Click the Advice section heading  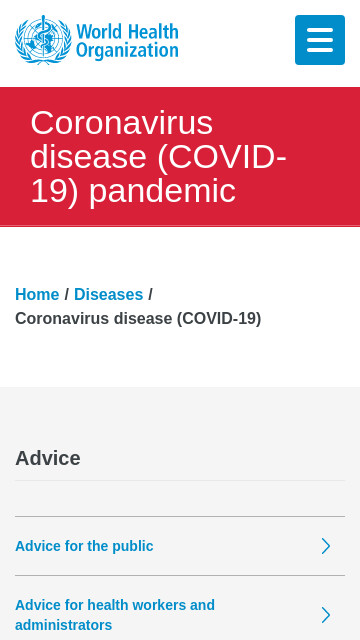[x=48, y=458]
